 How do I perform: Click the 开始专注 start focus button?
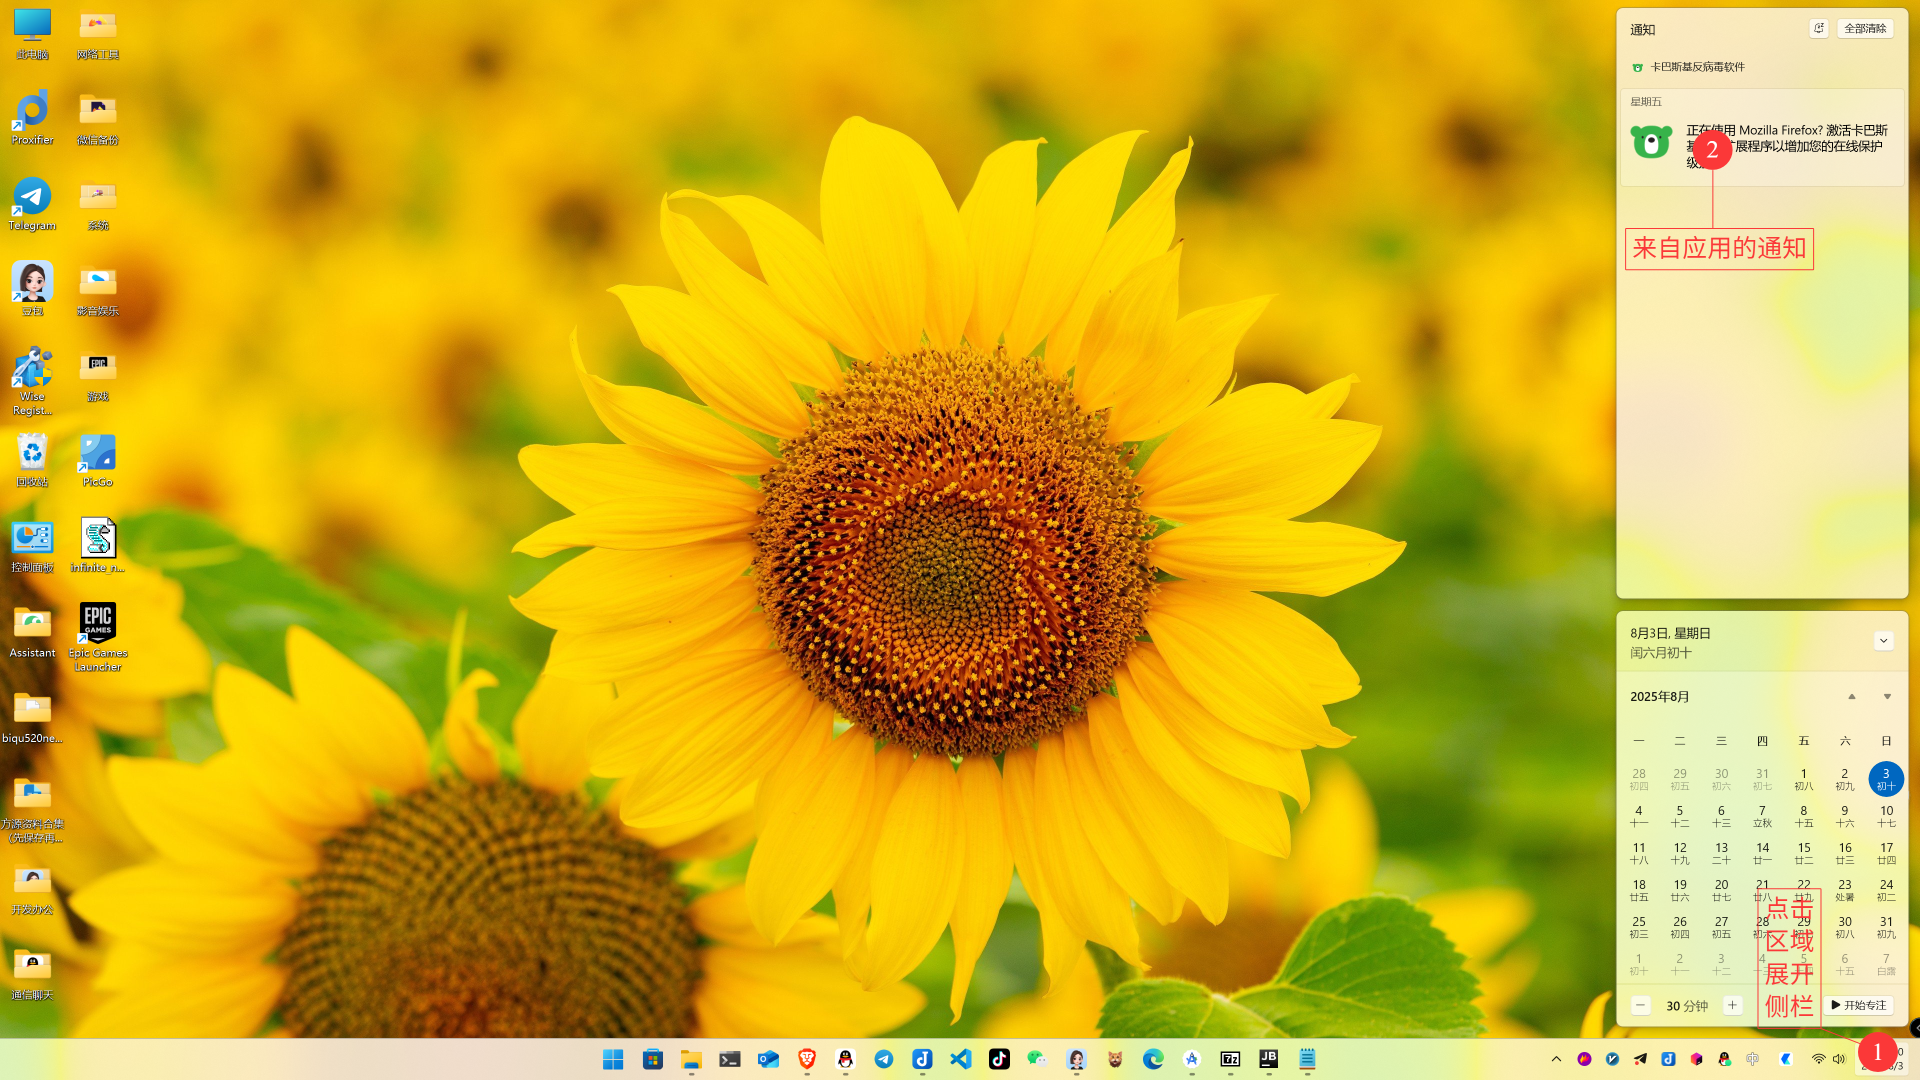[1858, 1005]
